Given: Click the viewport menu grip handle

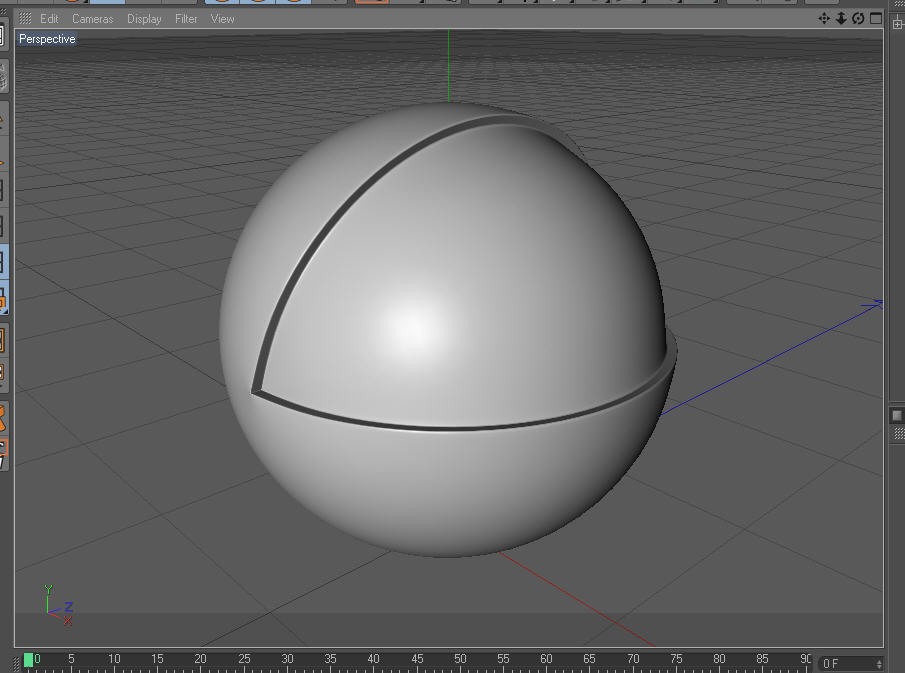Looking at the screenshot, I should [25, 18].
